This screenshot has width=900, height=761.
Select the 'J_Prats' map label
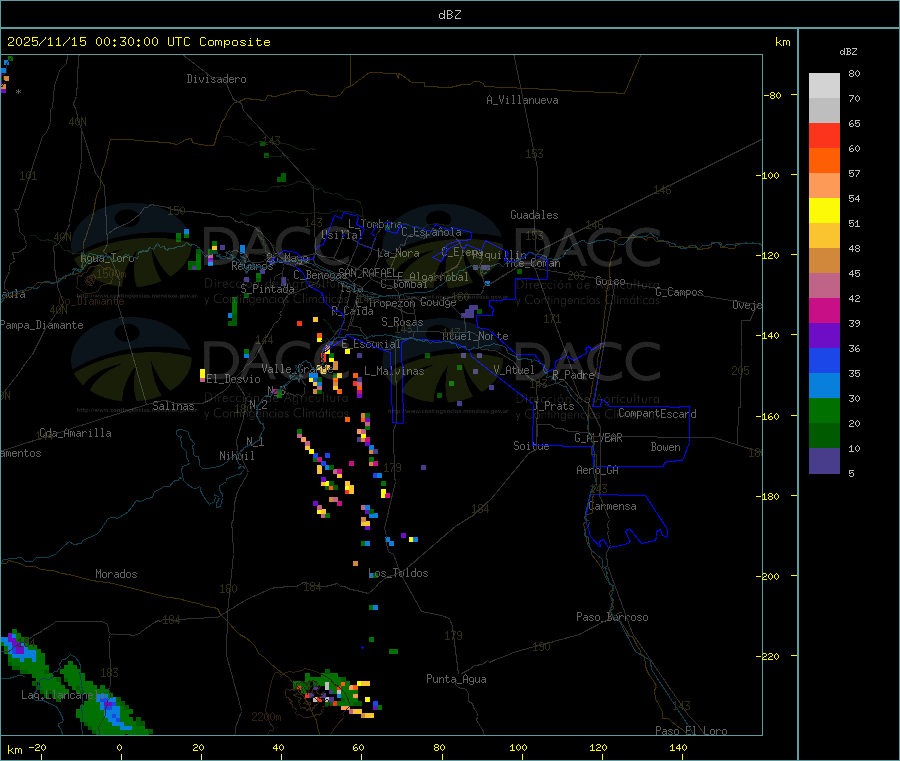554,406
